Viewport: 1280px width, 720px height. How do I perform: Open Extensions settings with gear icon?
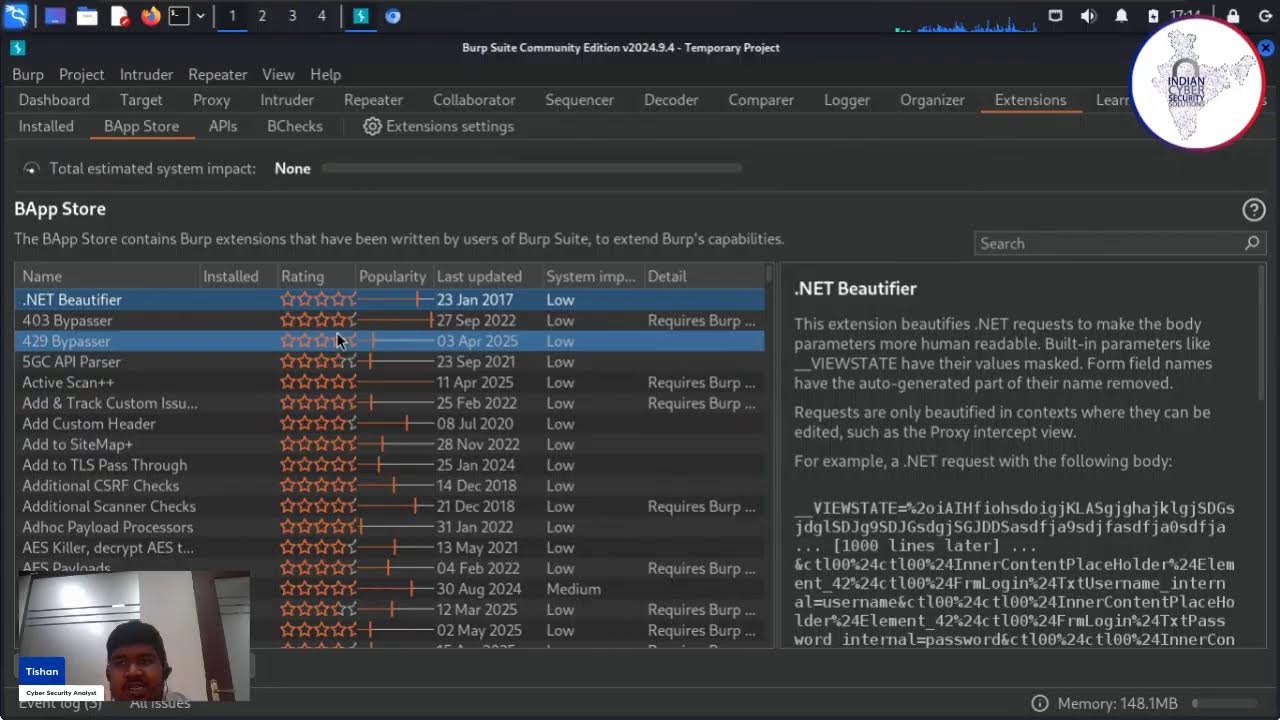(438, 126)
